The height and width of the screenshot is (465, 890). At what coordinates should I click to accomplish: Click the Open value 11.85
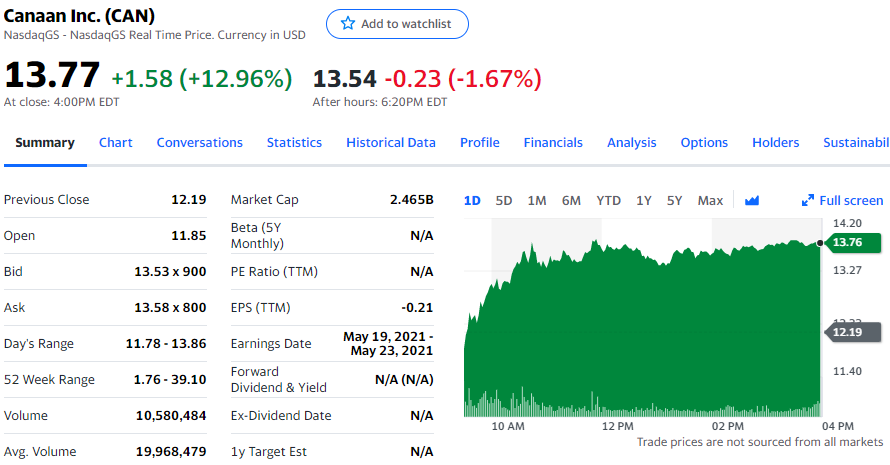[x=188, y=236]
